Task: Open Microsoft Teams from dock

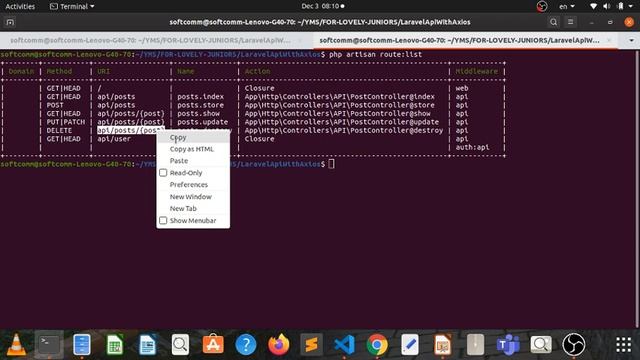Action: point(508,345)
